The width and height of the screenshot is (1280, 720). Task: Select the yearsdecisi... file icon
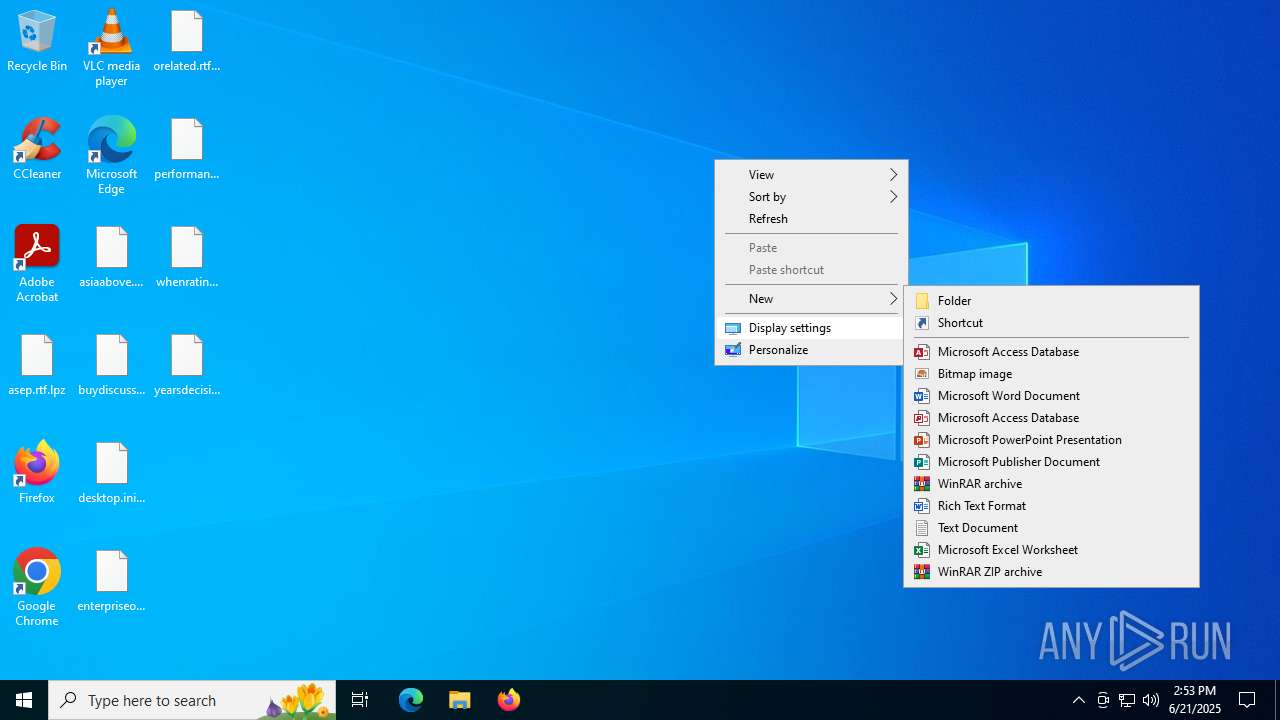pos(187,365)
